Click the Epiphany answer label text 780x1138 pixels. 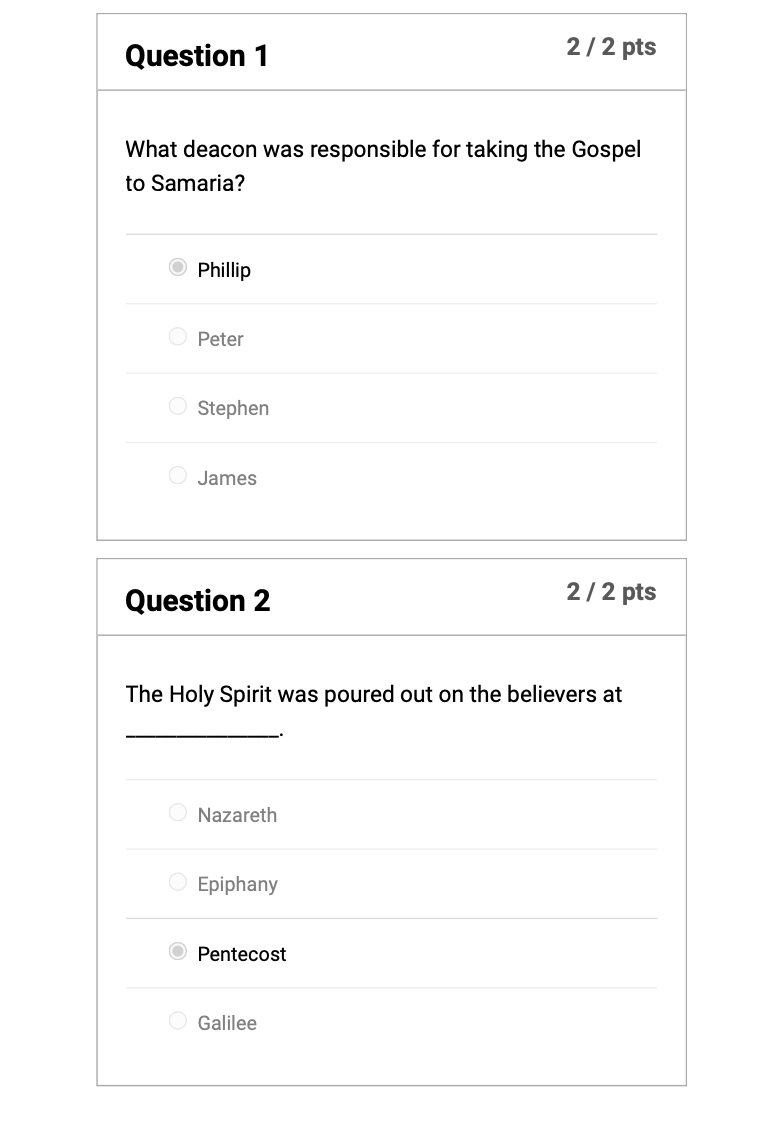tap(238, 884)
